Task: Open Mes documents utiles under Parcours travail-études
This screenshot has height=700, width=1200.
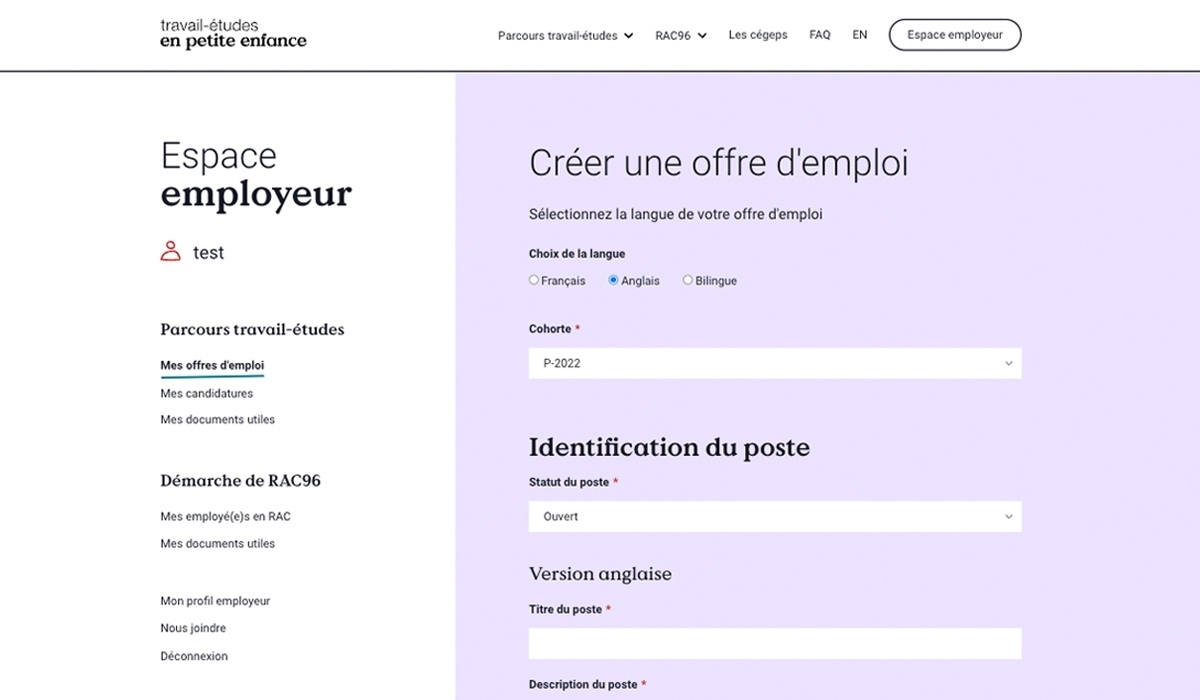Action: click(x=218, y=420)
